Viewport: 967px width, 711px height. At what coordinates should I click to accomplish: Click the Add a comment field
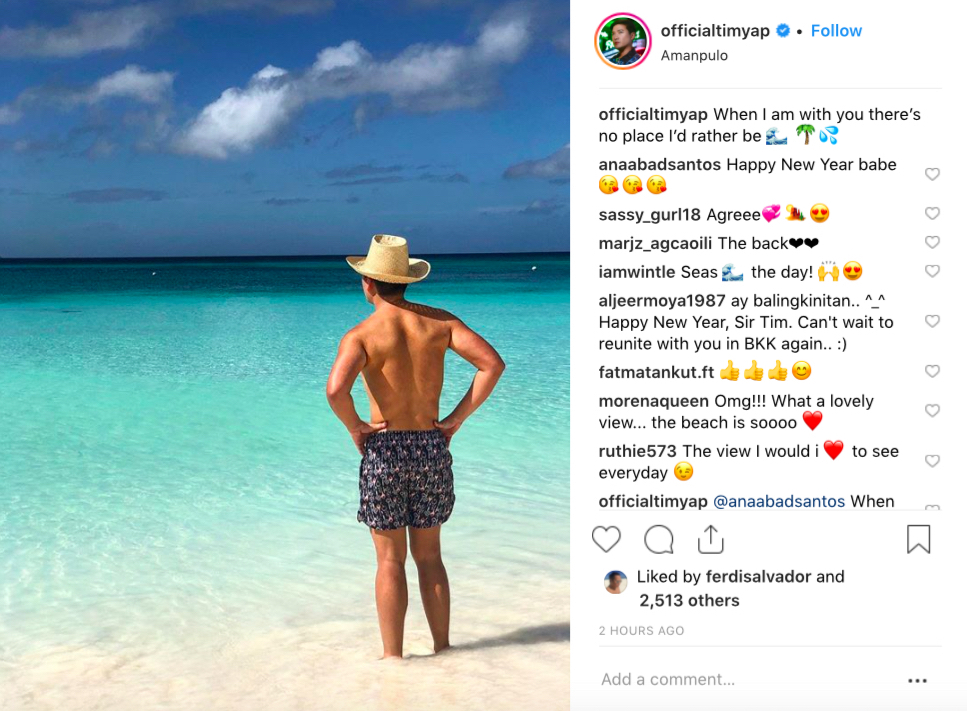point(749,680)
